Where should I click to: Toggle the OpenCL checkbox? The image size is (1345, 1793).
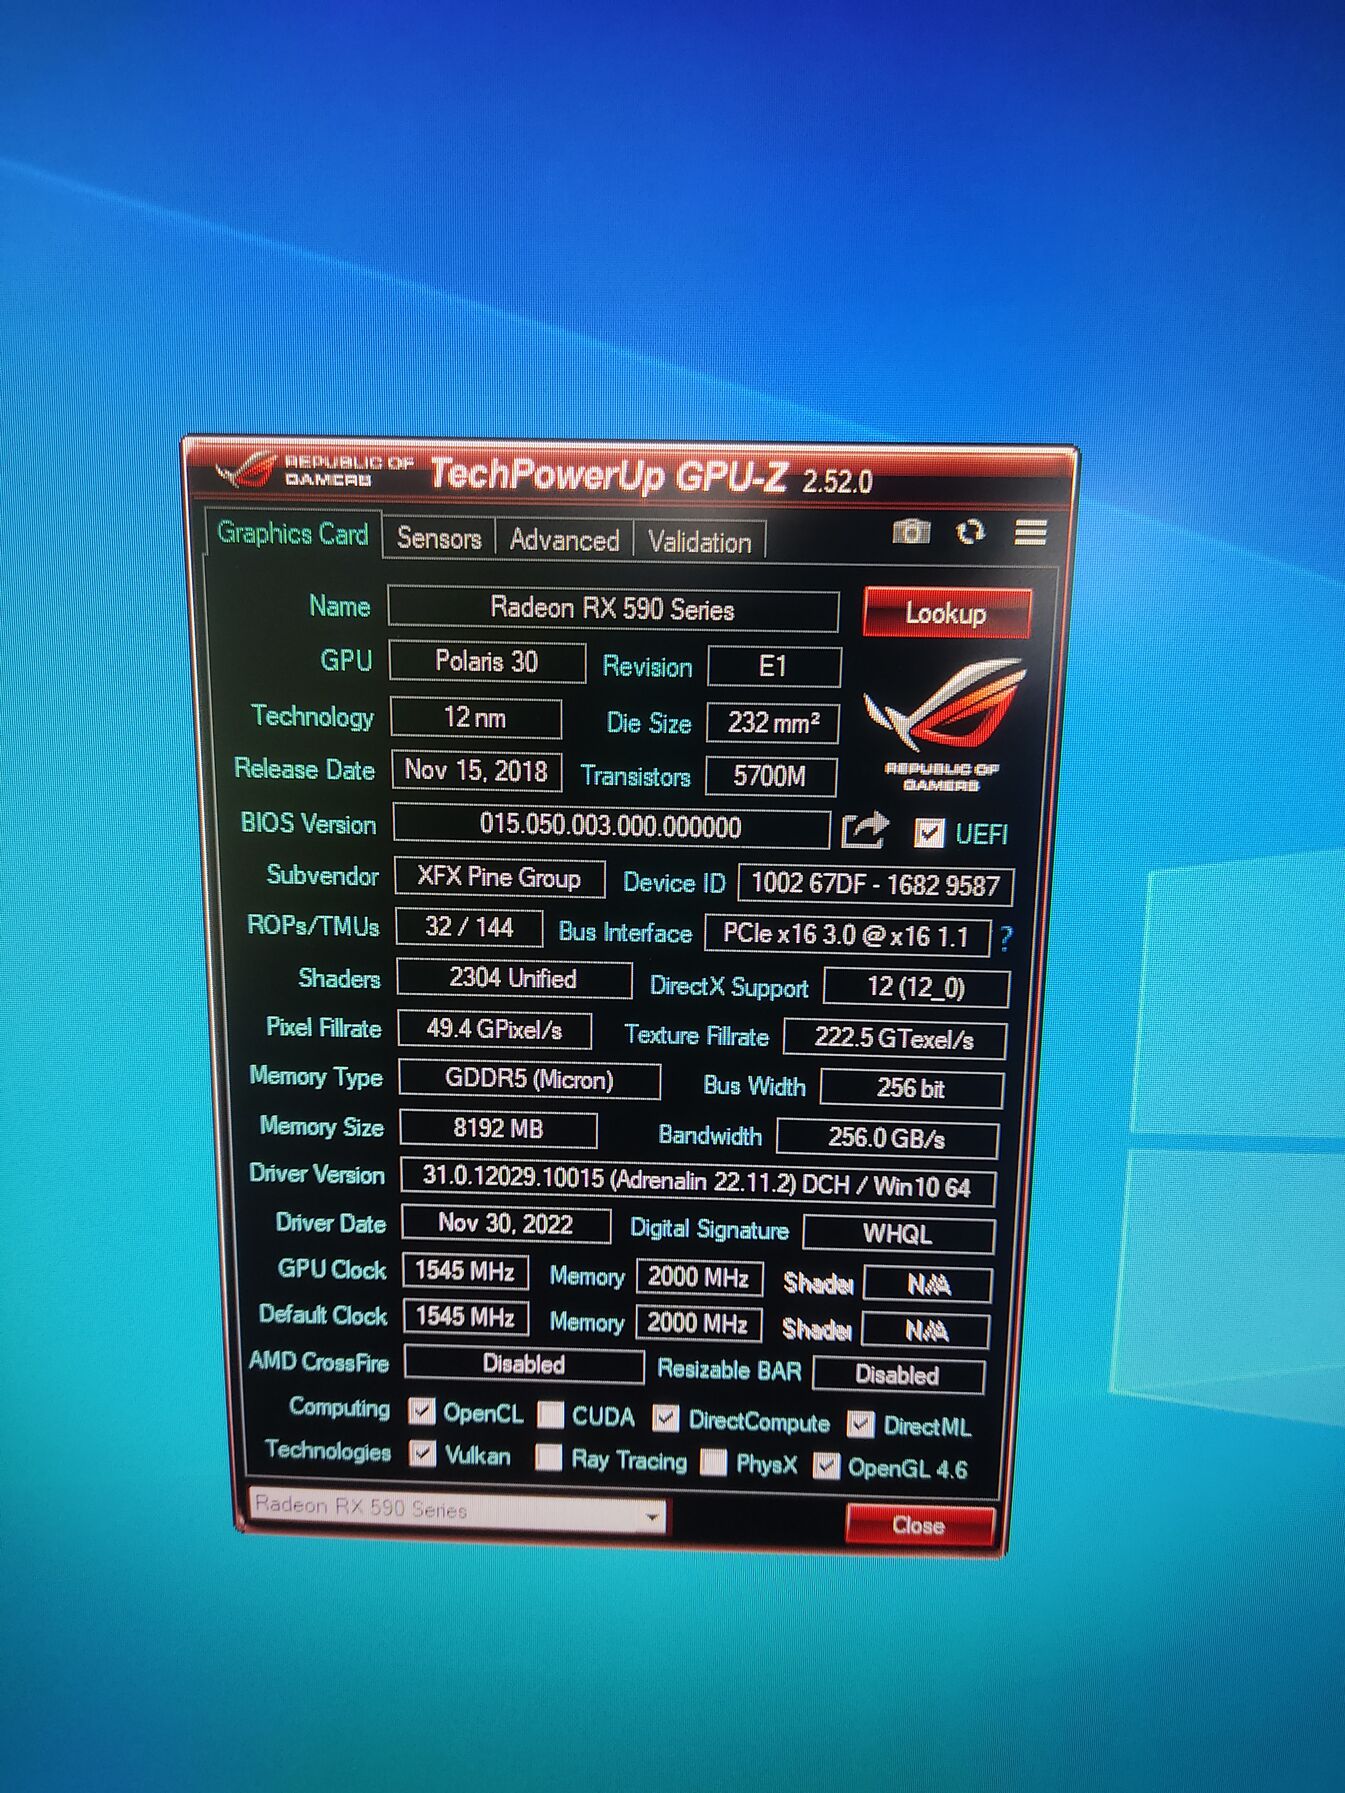422,1411
